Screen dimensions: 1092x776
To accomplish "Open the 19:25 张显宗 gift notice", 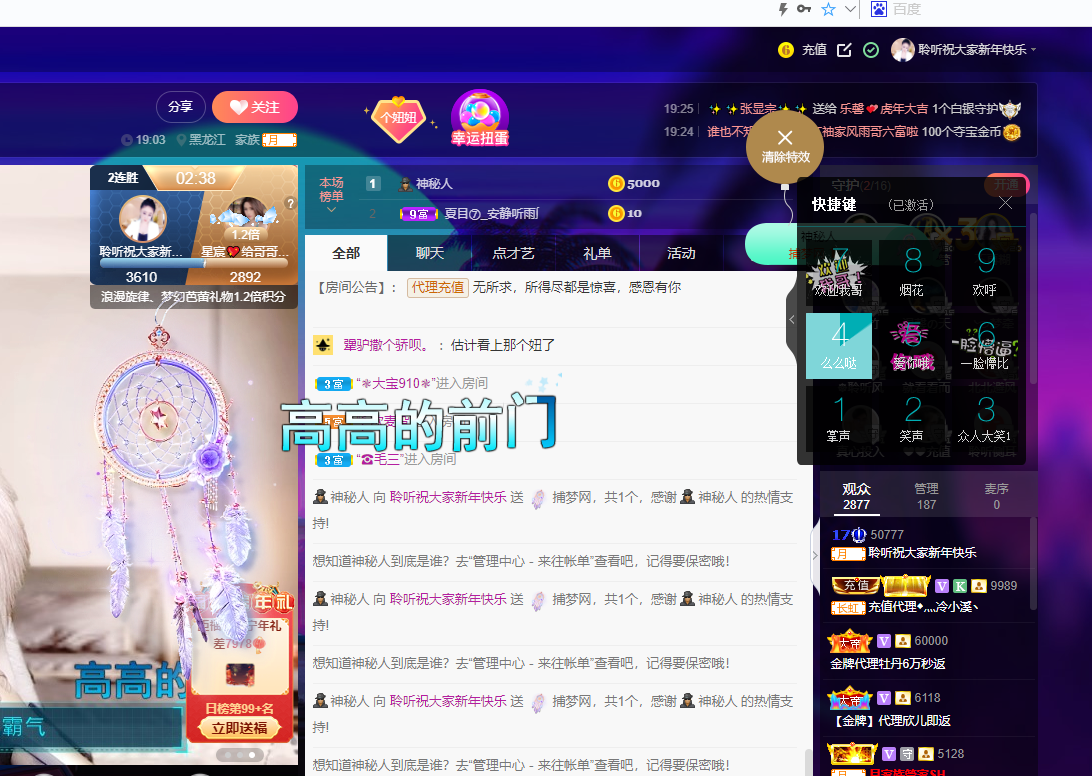I will tap(842, 109).
